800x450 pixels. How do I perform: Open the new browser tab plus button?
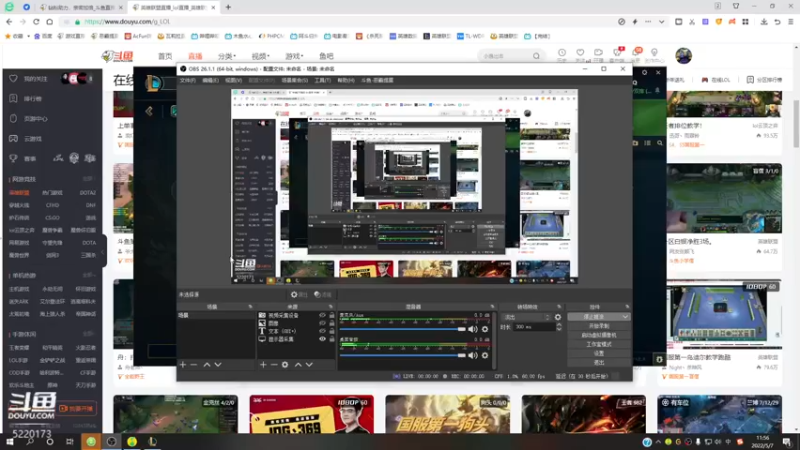[x=228, y=7]
